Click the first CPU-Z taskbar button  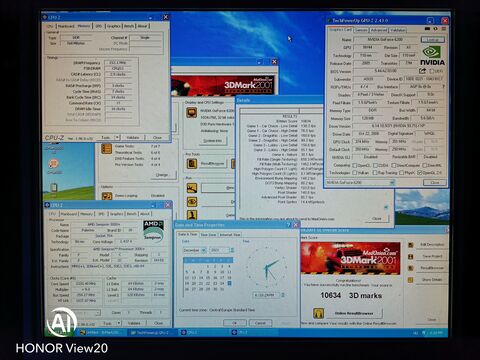pyautogui.click(x=203, y=332)
